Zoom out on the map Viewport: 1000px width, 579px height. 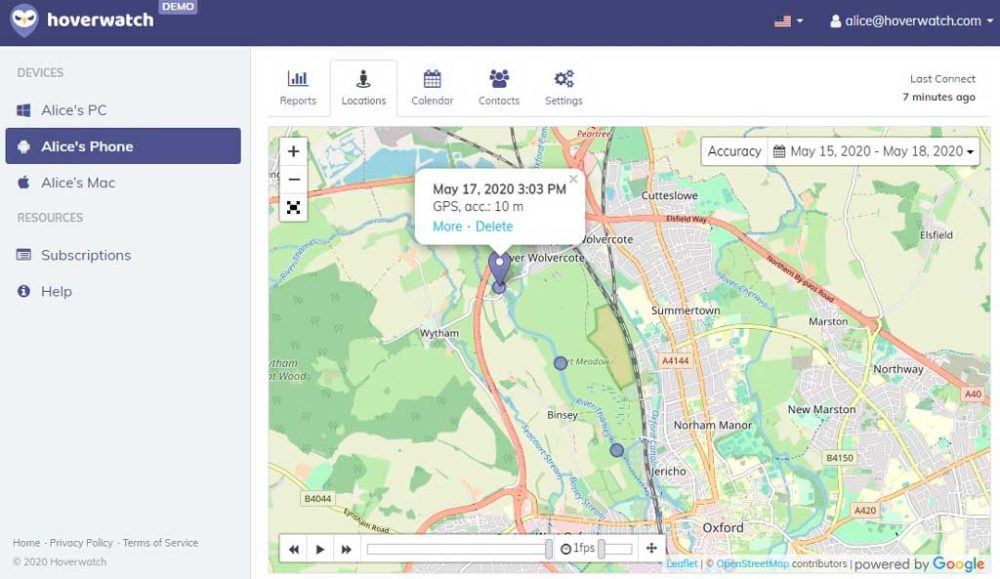pyautogui.click(x=293, y=180)
